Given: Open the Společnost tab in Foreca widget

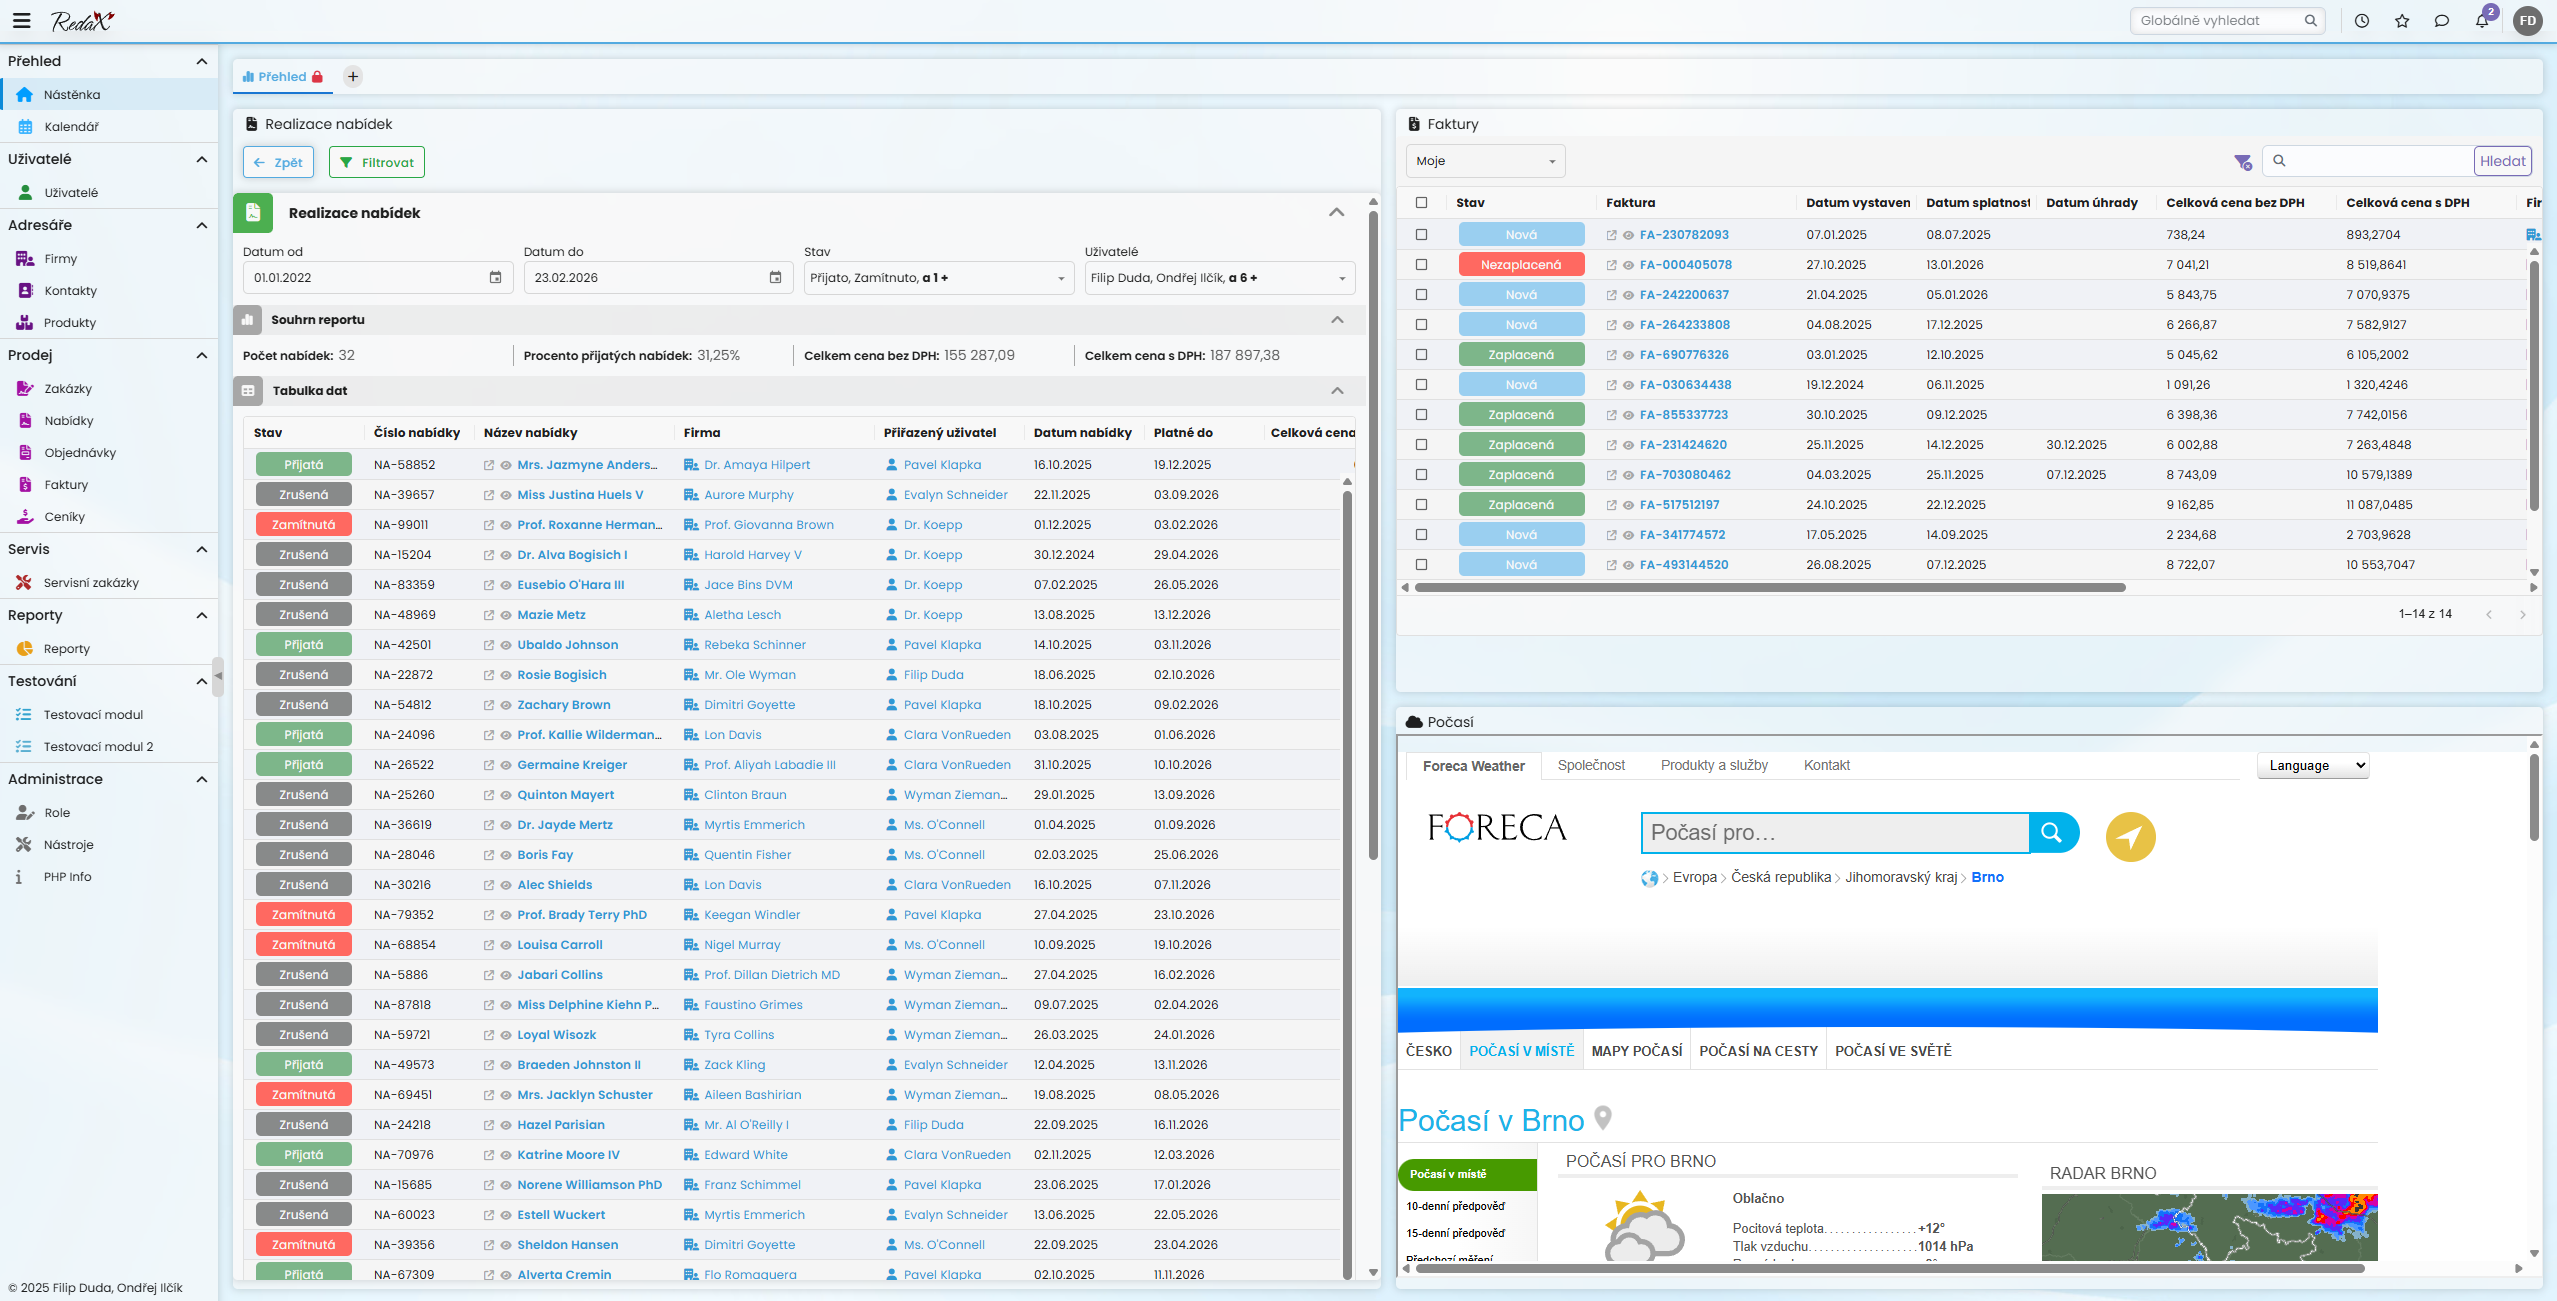Looking at the screenshot, I should coord(1590,765).
